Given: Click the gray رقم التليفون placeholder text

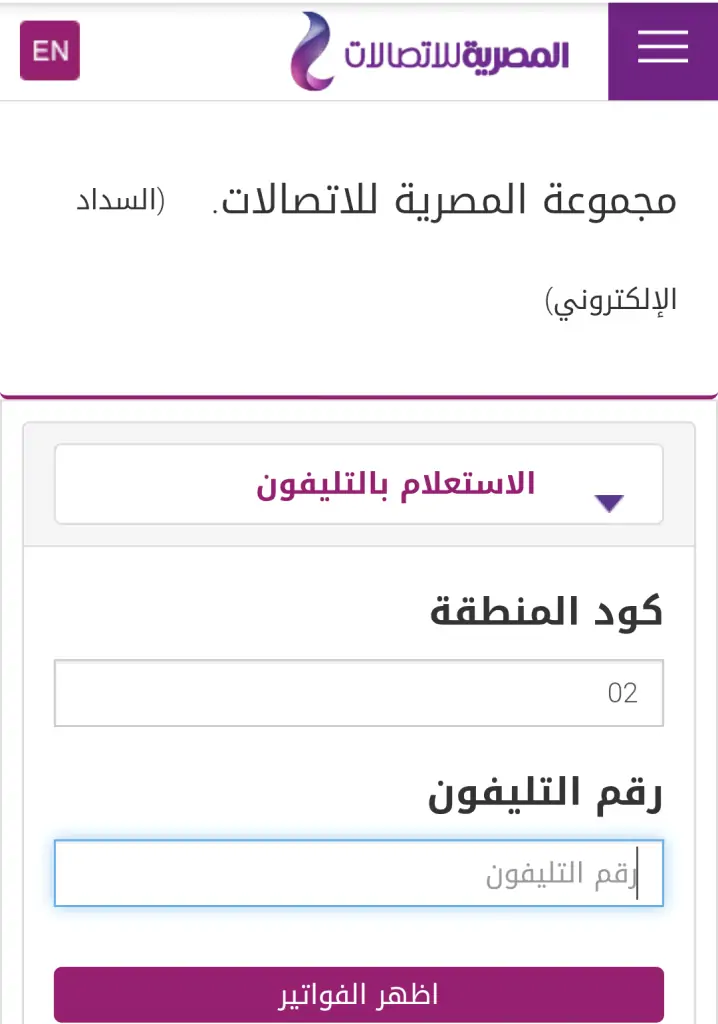Looking at the screenshot, I should [561, 874].
